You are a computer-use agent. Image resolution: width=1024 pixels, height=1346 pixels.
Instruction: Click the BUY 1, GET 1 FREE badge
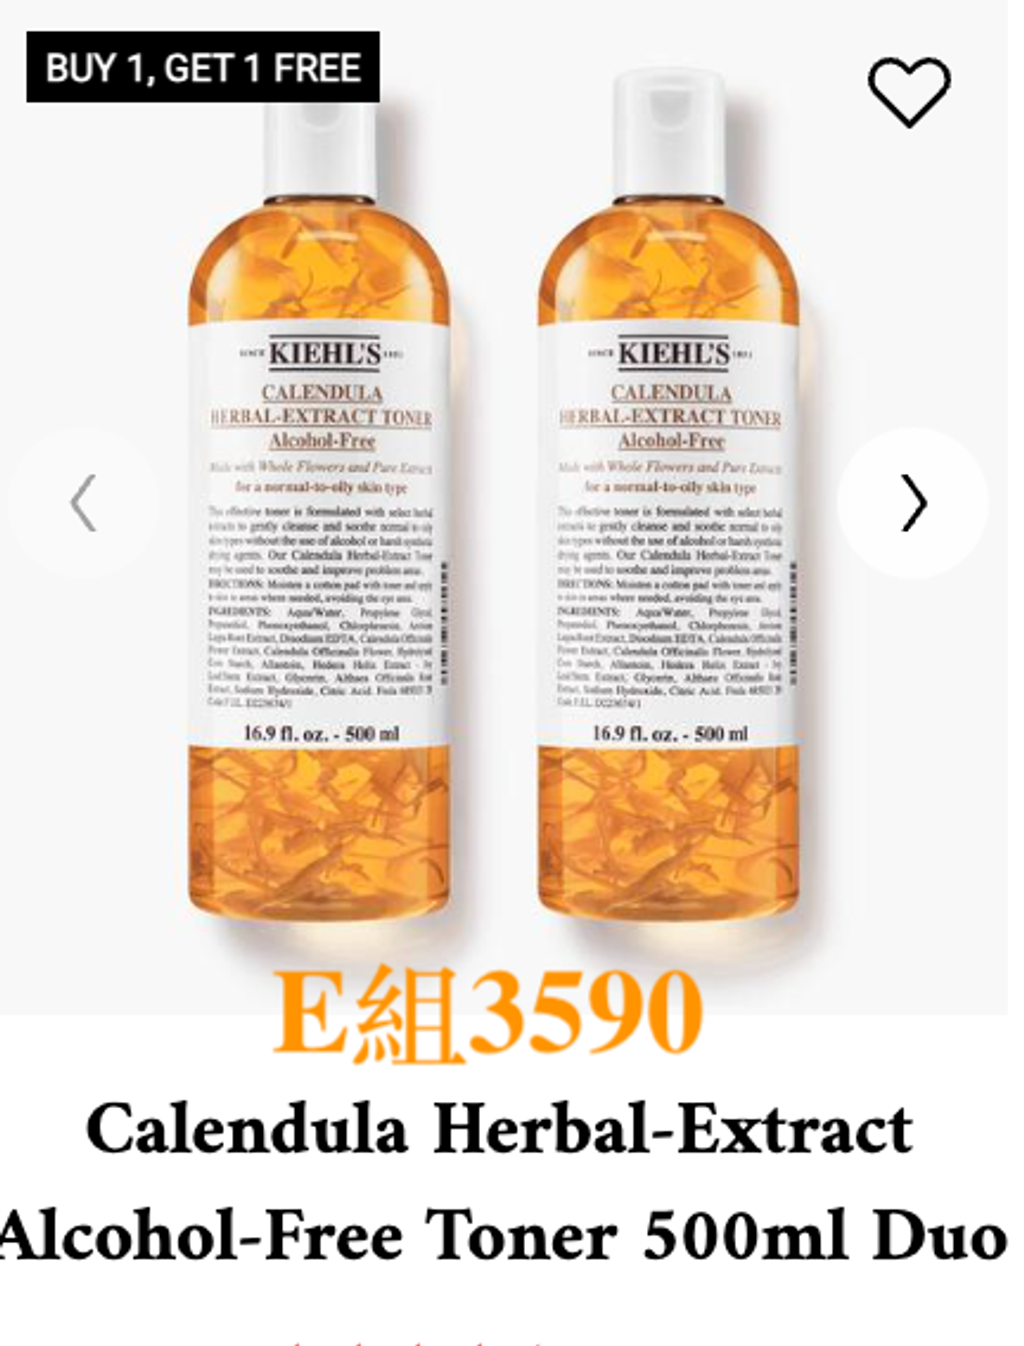coord(203,67)
